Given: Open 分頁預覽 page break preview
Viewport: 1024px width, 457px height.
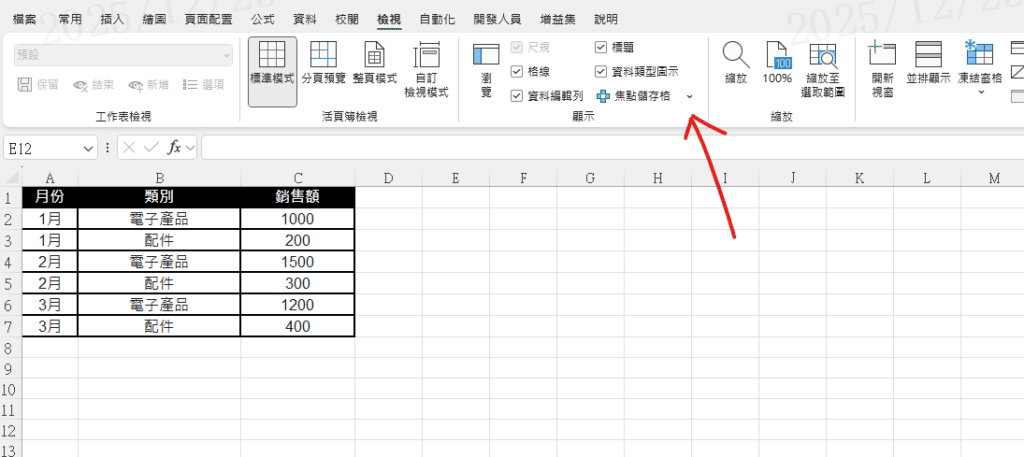Looking at the screenshot, I should pos(322,70).
